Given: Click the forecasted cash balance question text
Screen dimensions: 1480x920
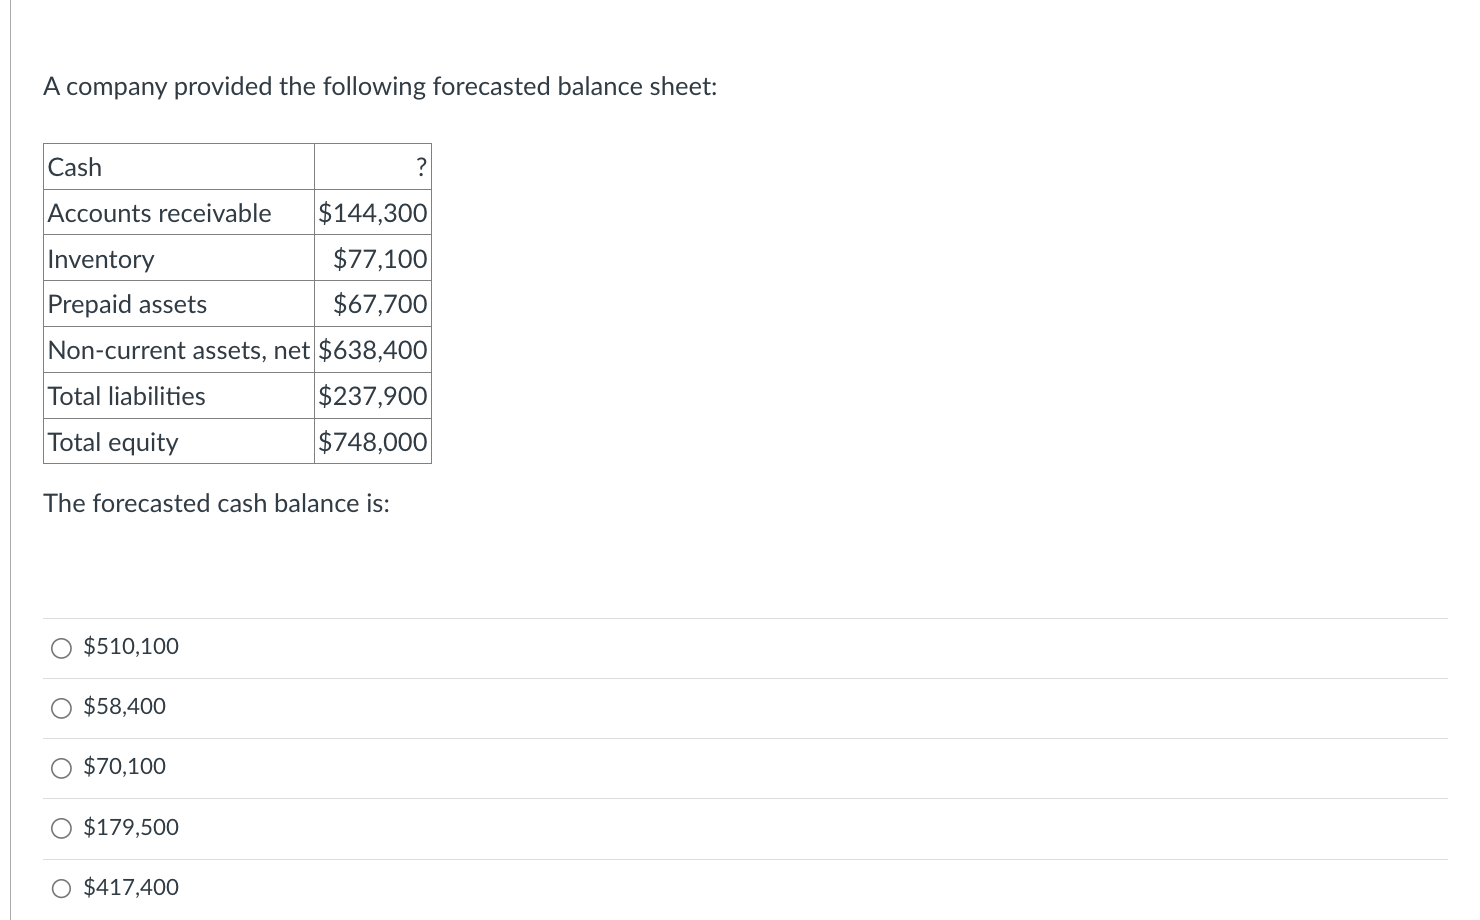Looking at the screenshot, I should pyautogui.click(x=217, y=503).
